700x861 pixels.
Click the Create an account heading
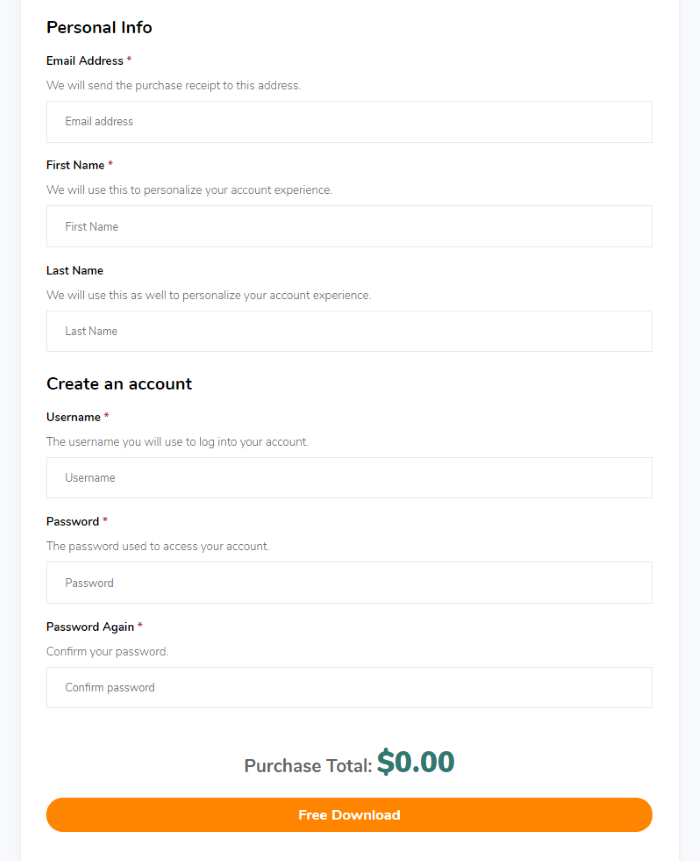click(x=119, y=384)
